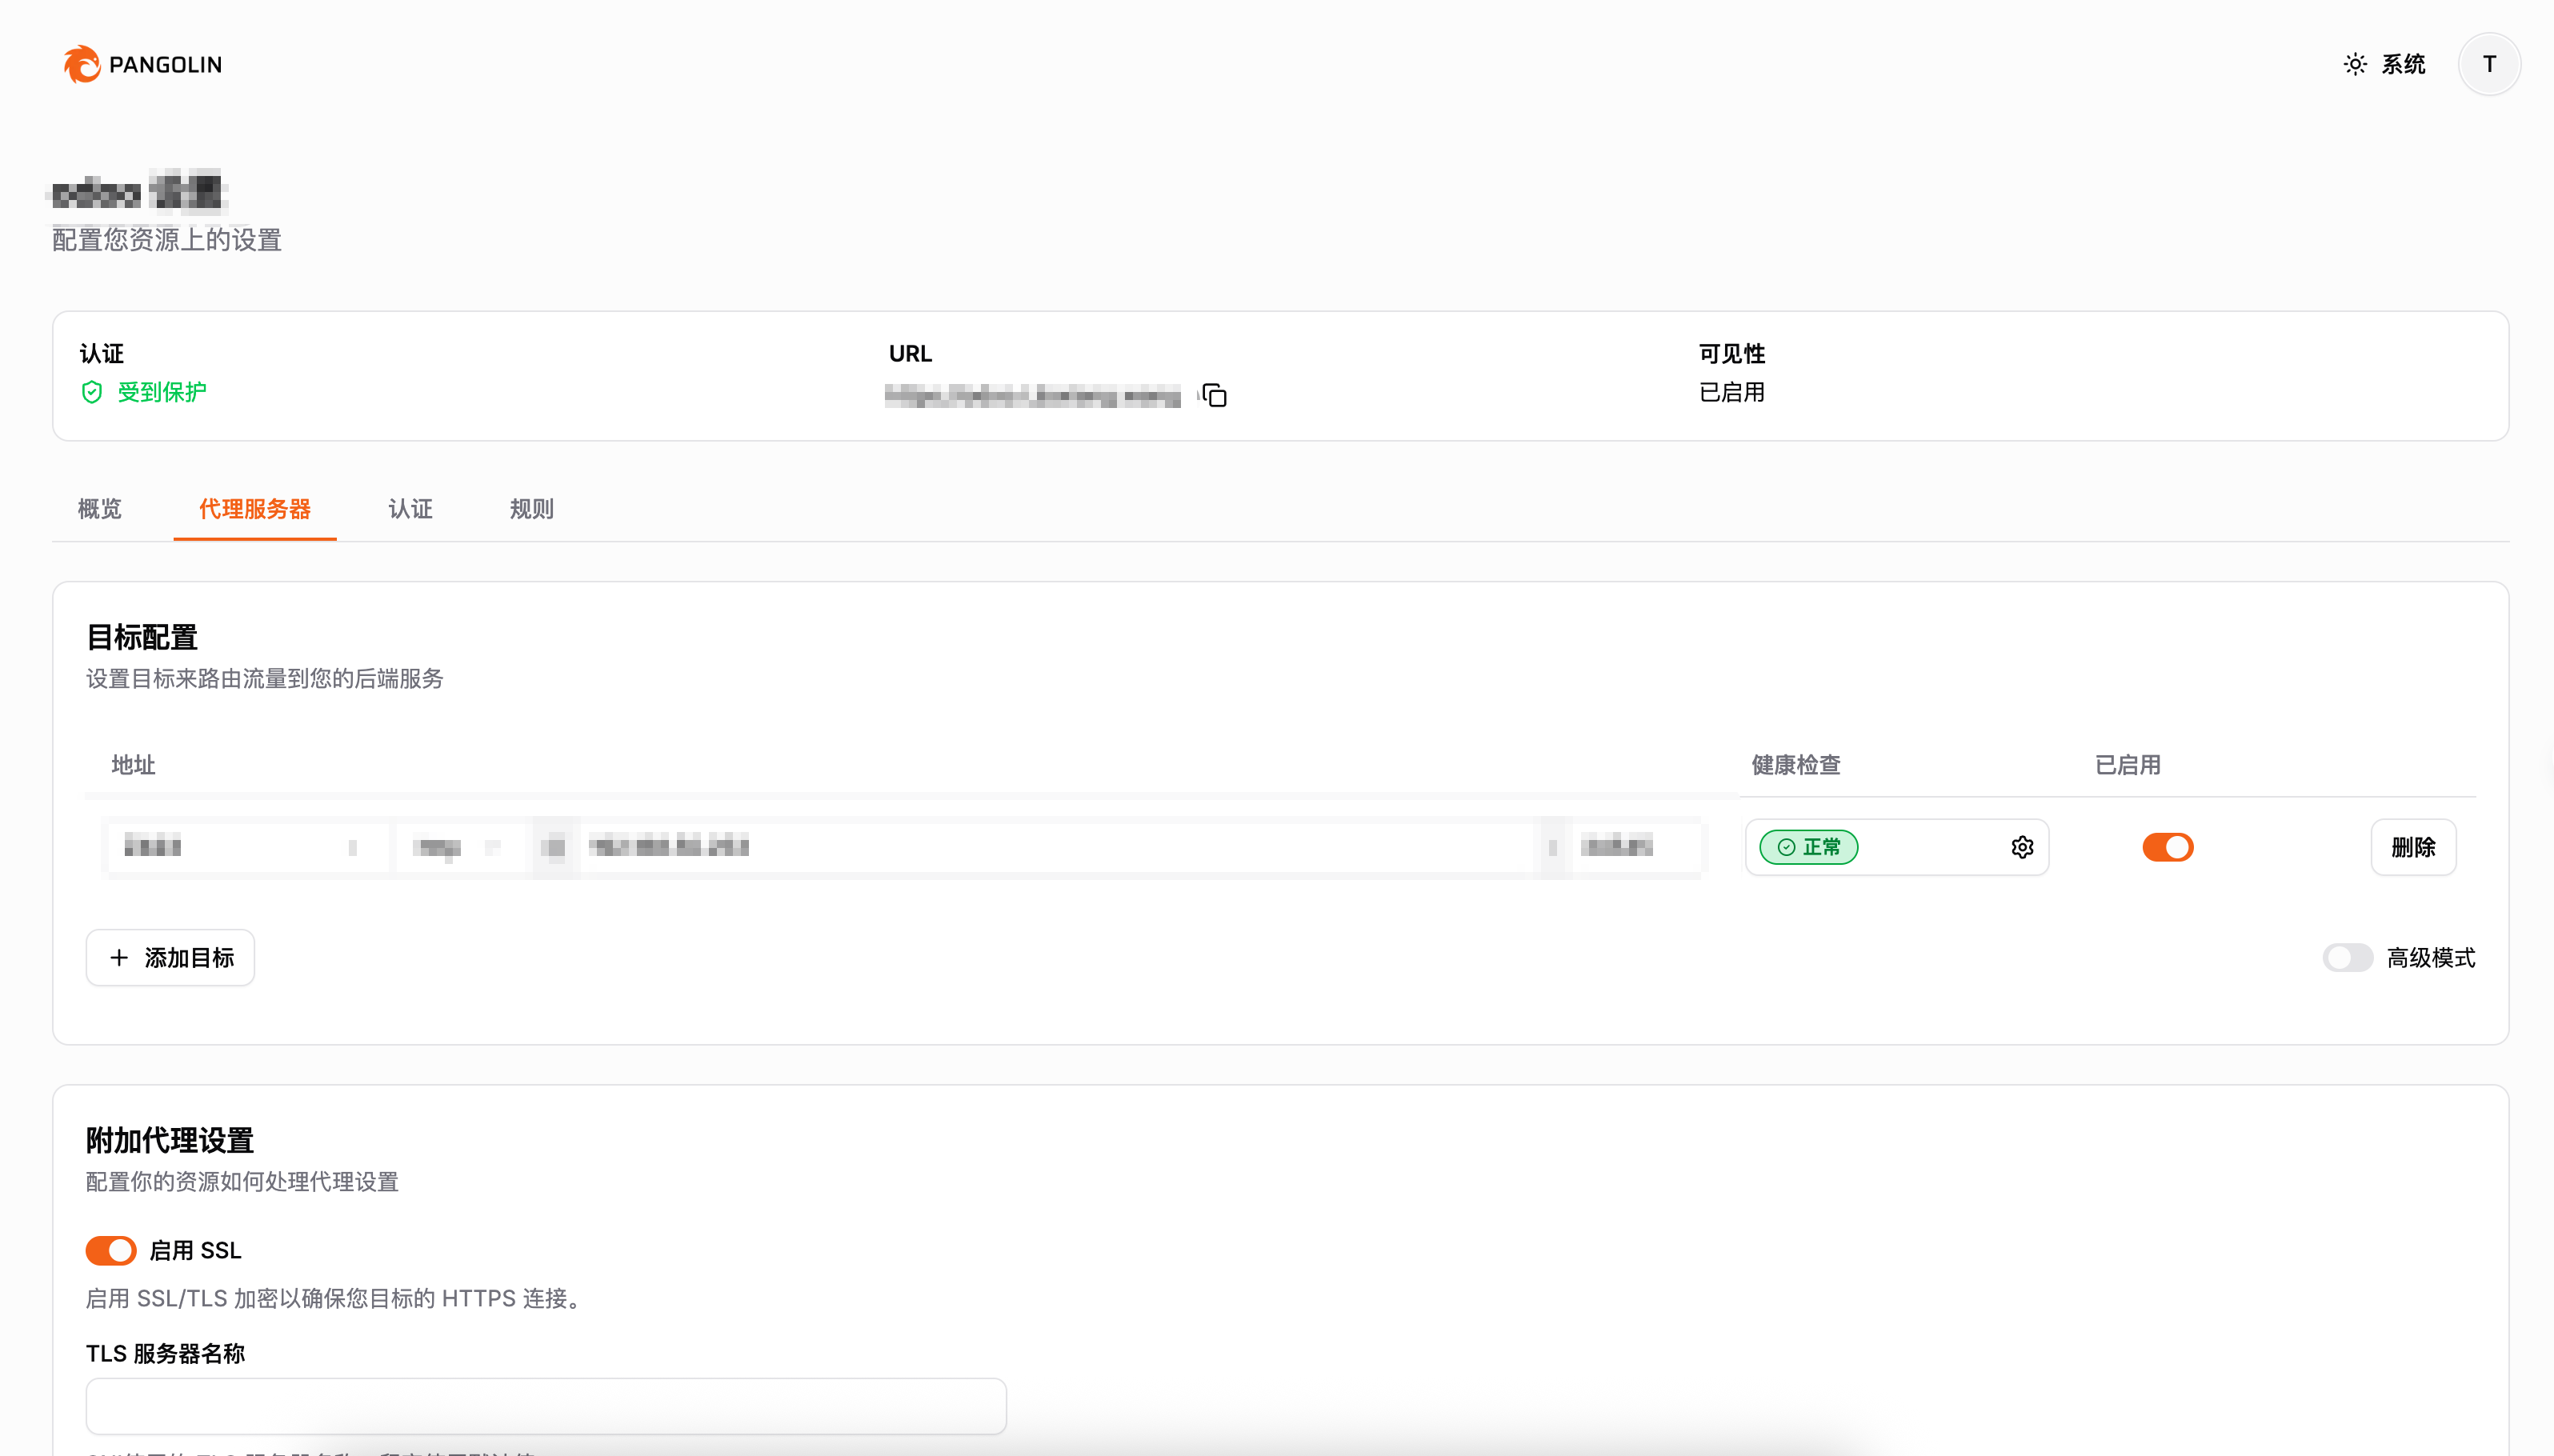Disable the target's 已启用 switch
2554x1456 pixels.
(x=2167, y=848)
